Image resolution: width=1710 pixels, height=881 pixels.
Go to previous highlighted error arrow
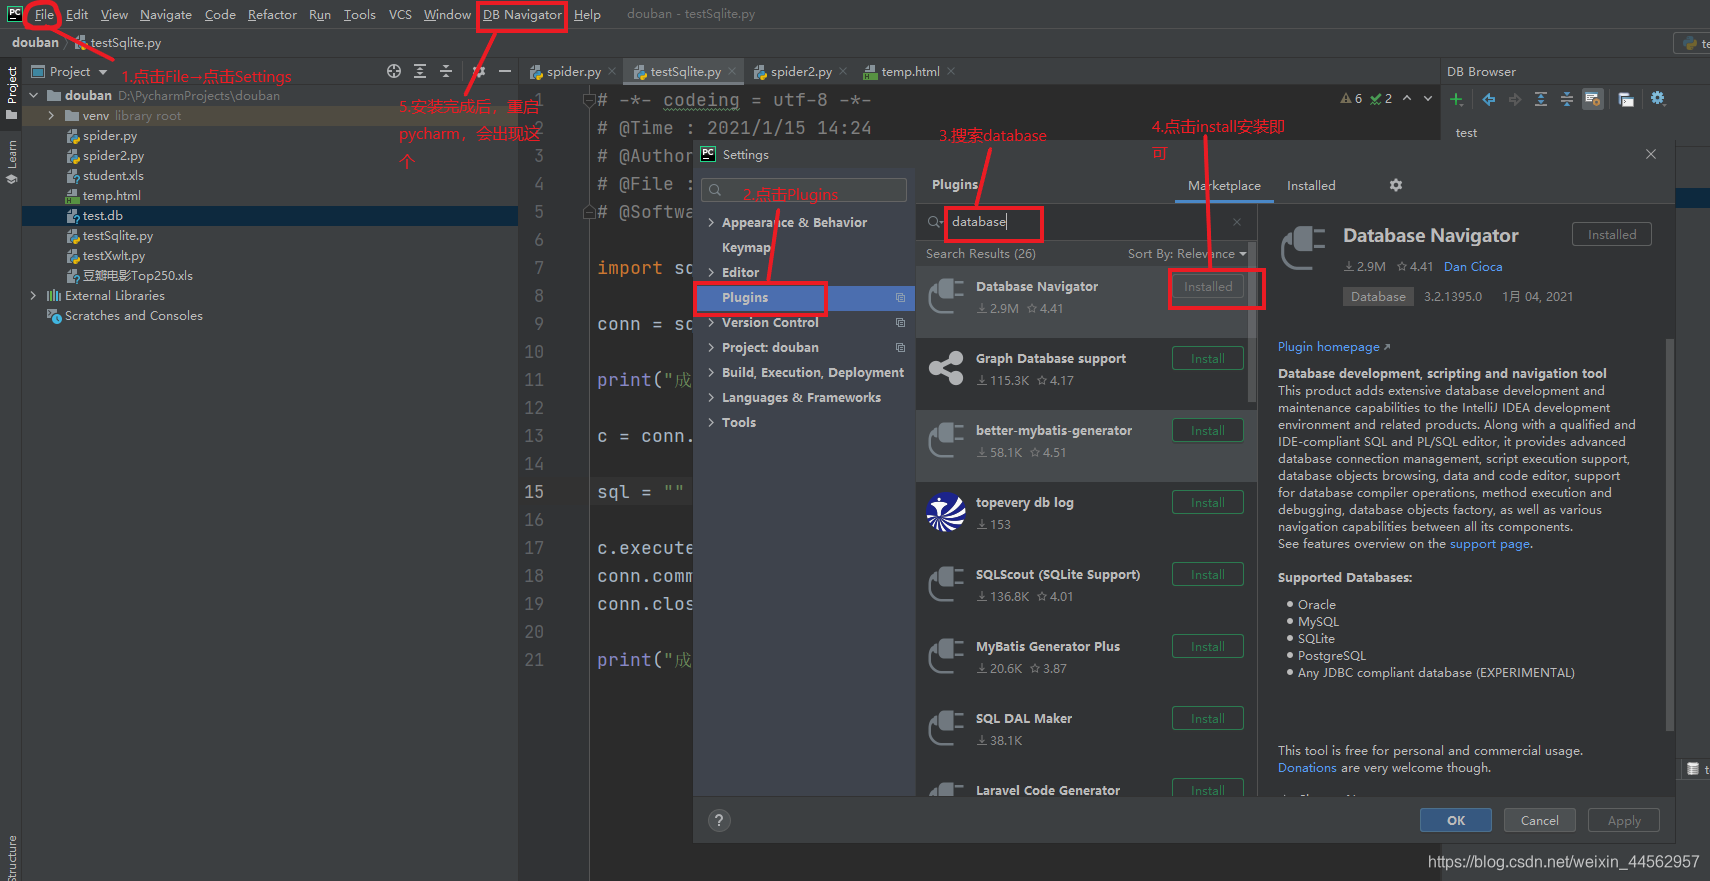tap(1407, 98)
